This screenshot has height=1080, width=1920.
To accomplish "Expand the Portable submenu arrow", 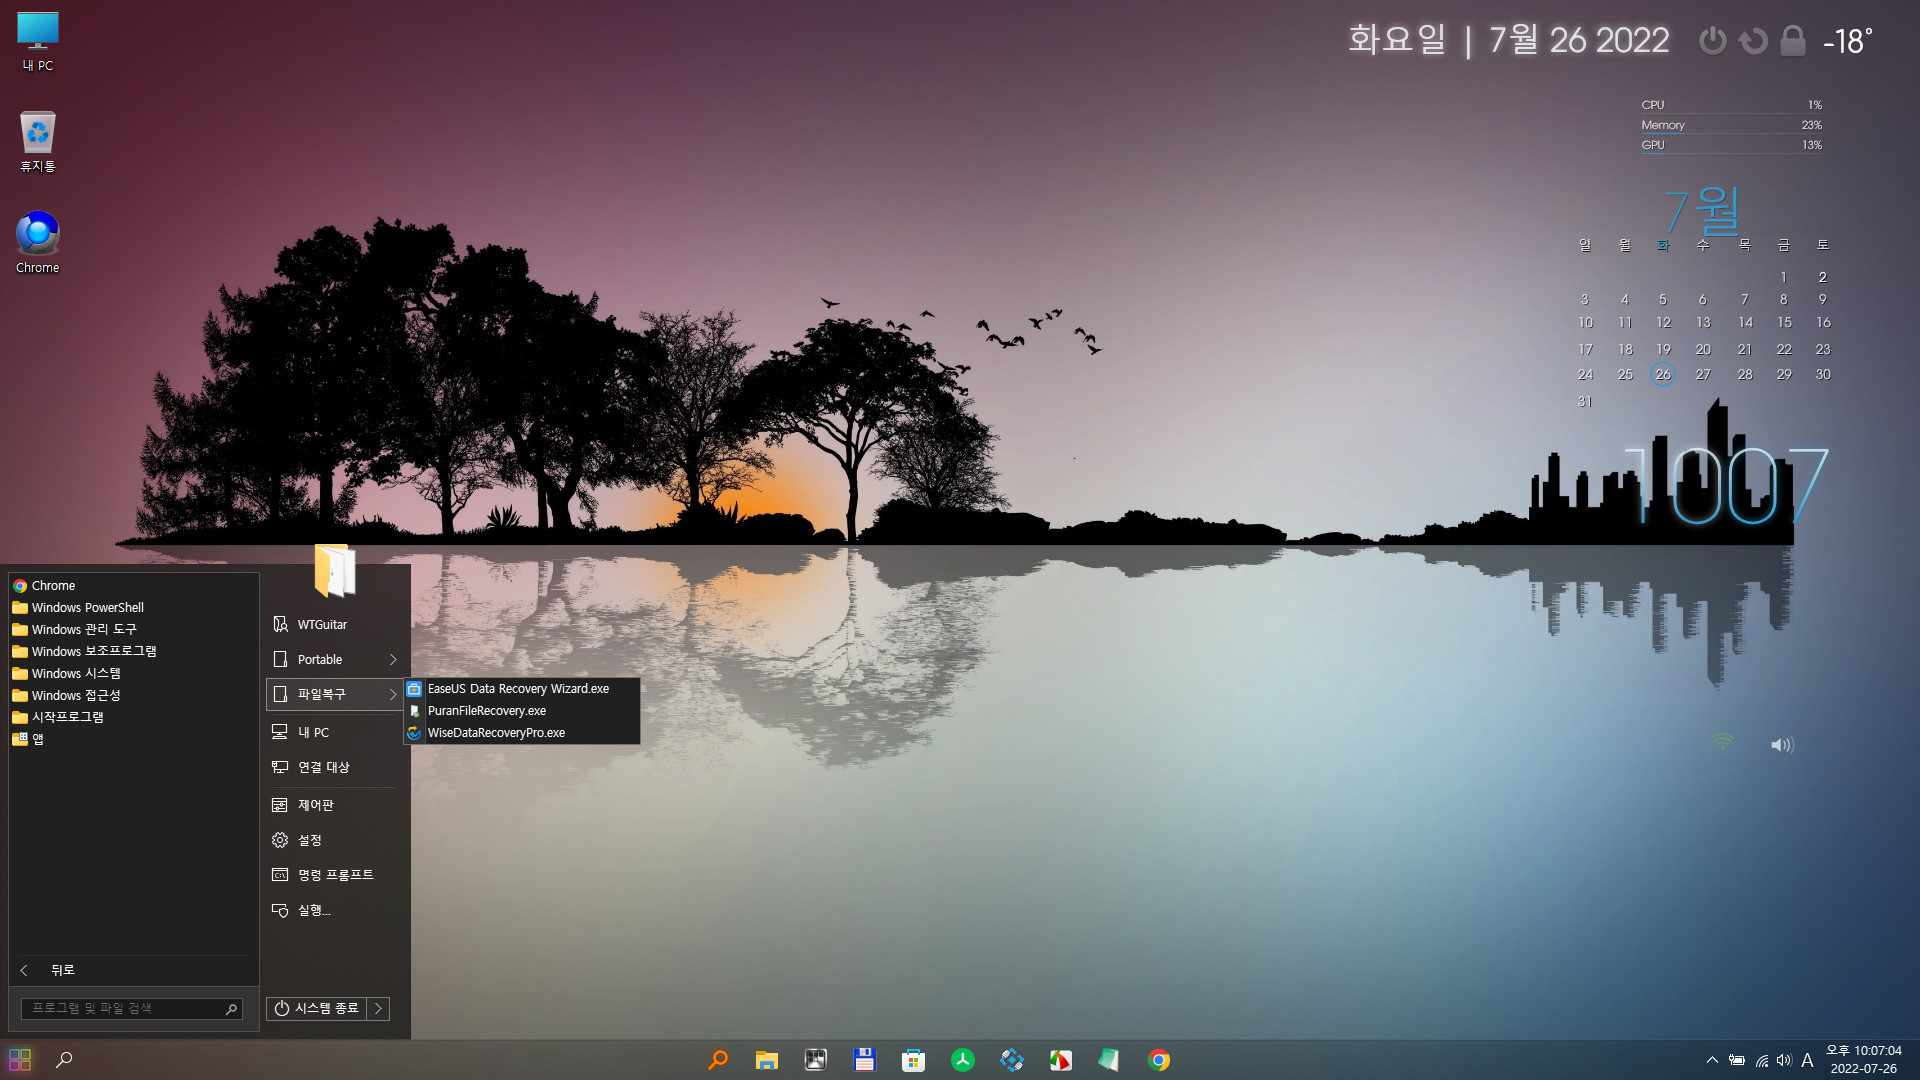I will pyautogui.click(x=393, y=660).
